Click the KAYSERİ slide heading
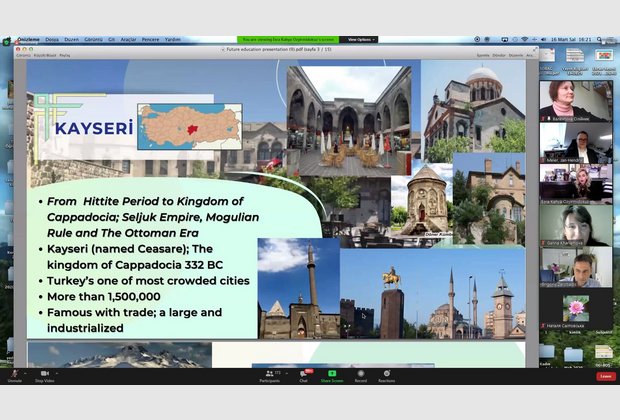This screenshot has width=620, height=420. click(x=94, y=129)
